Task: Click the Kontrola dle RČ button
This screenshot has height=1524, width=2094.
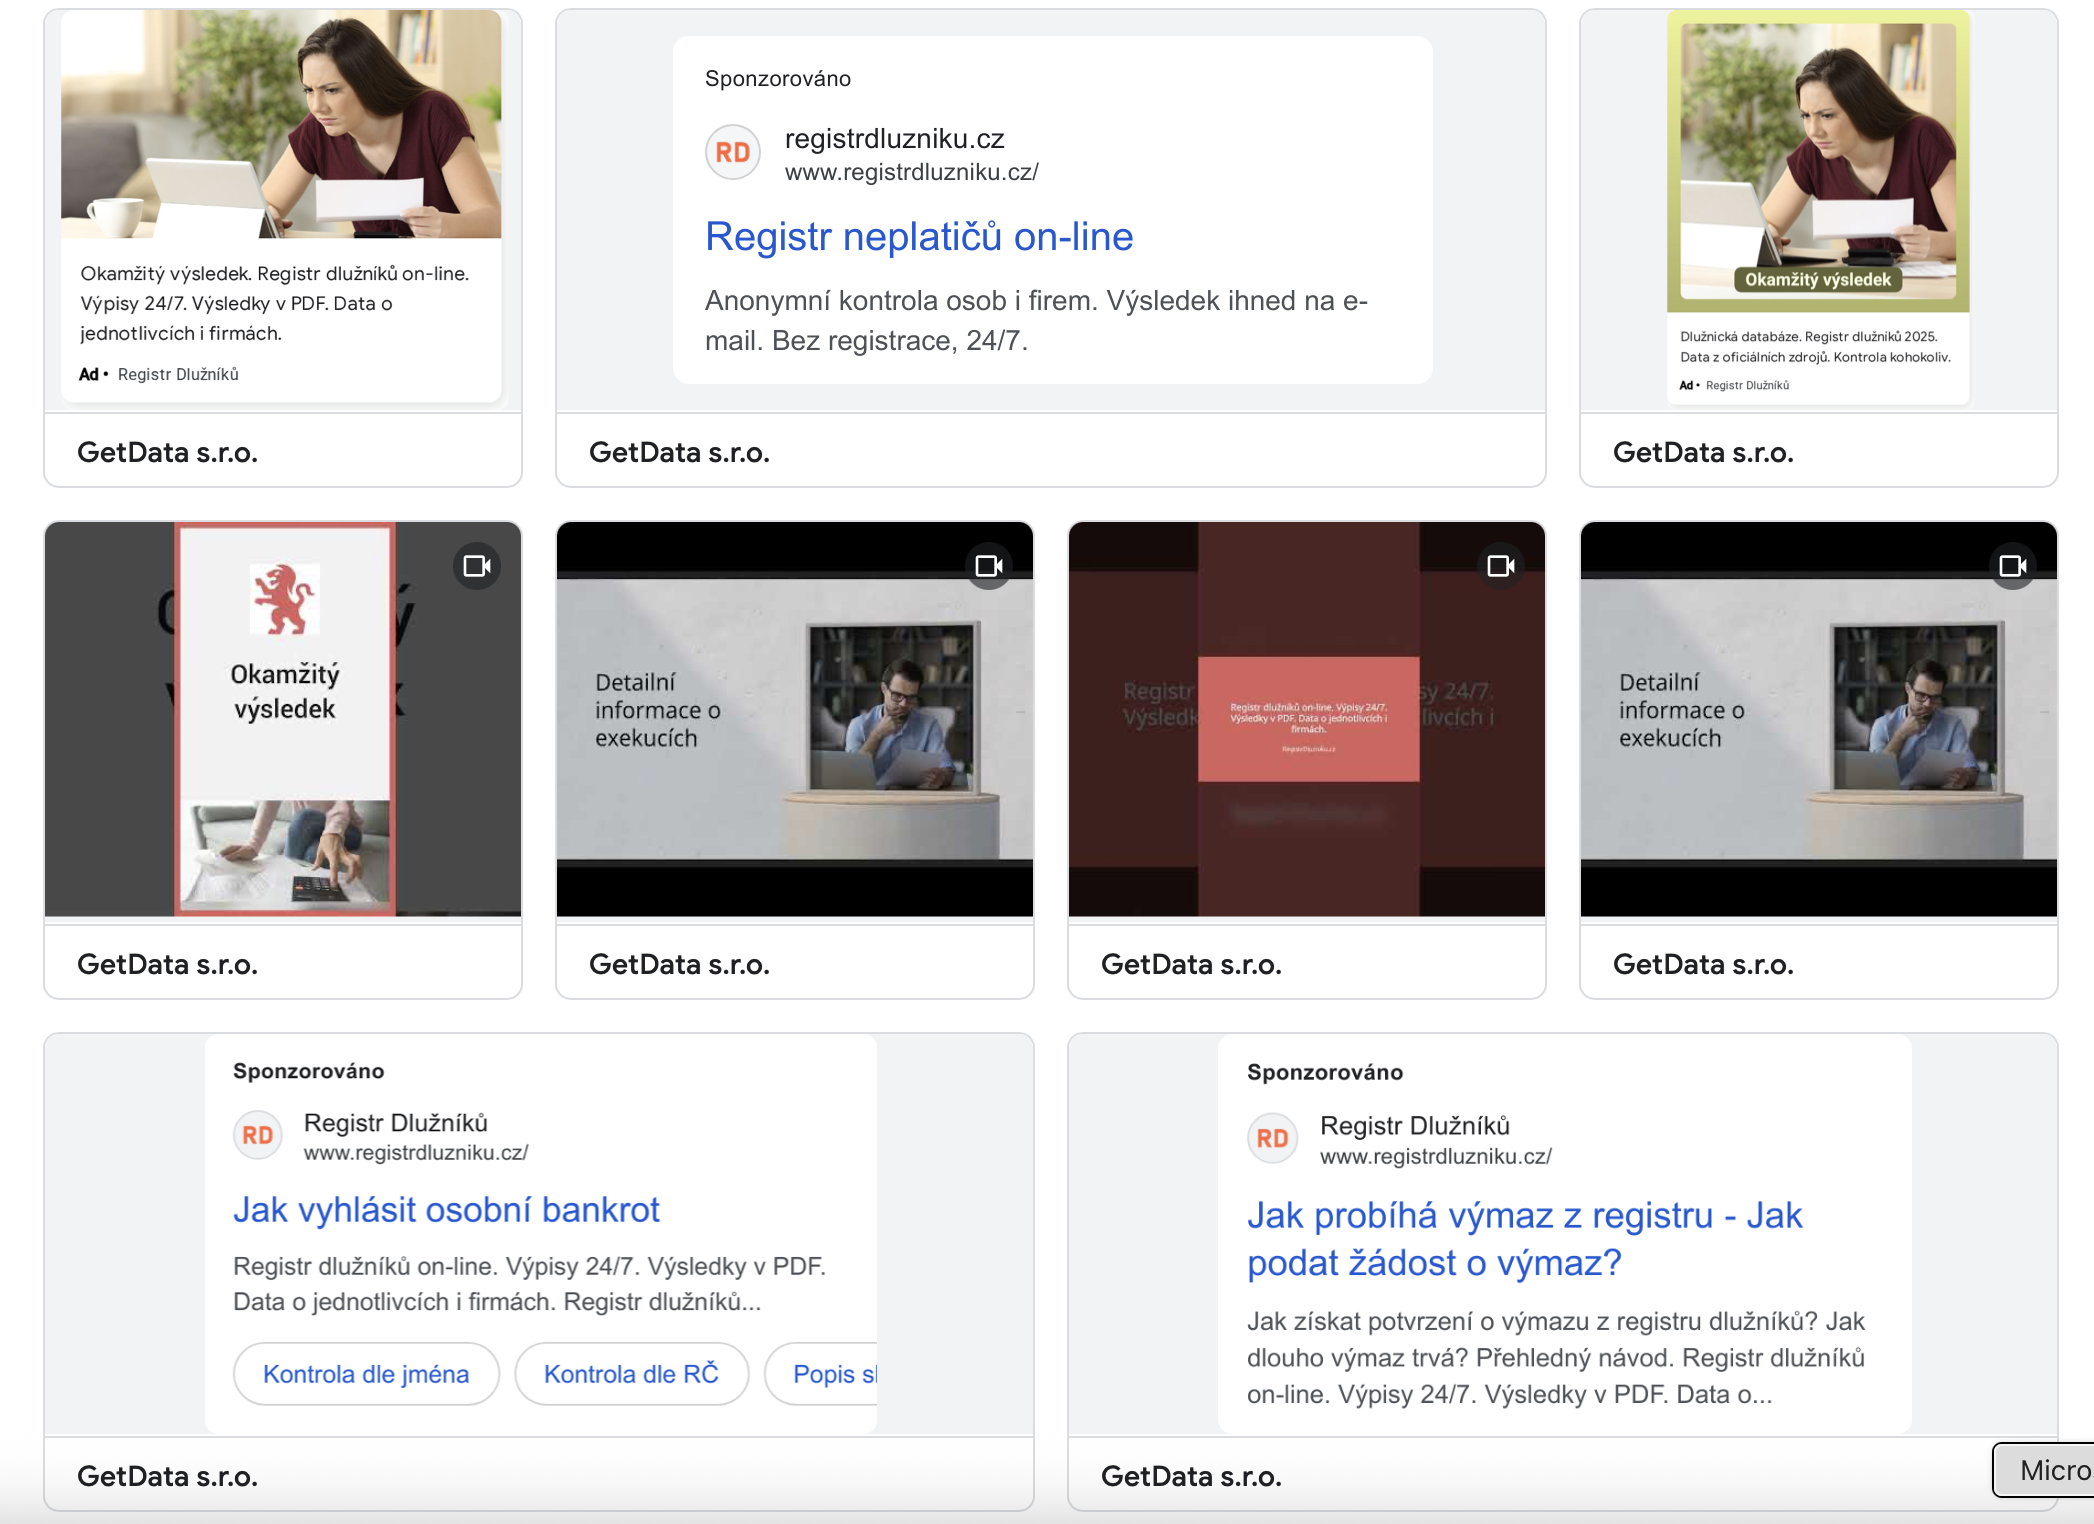Action: click(x=631, y=1374)
